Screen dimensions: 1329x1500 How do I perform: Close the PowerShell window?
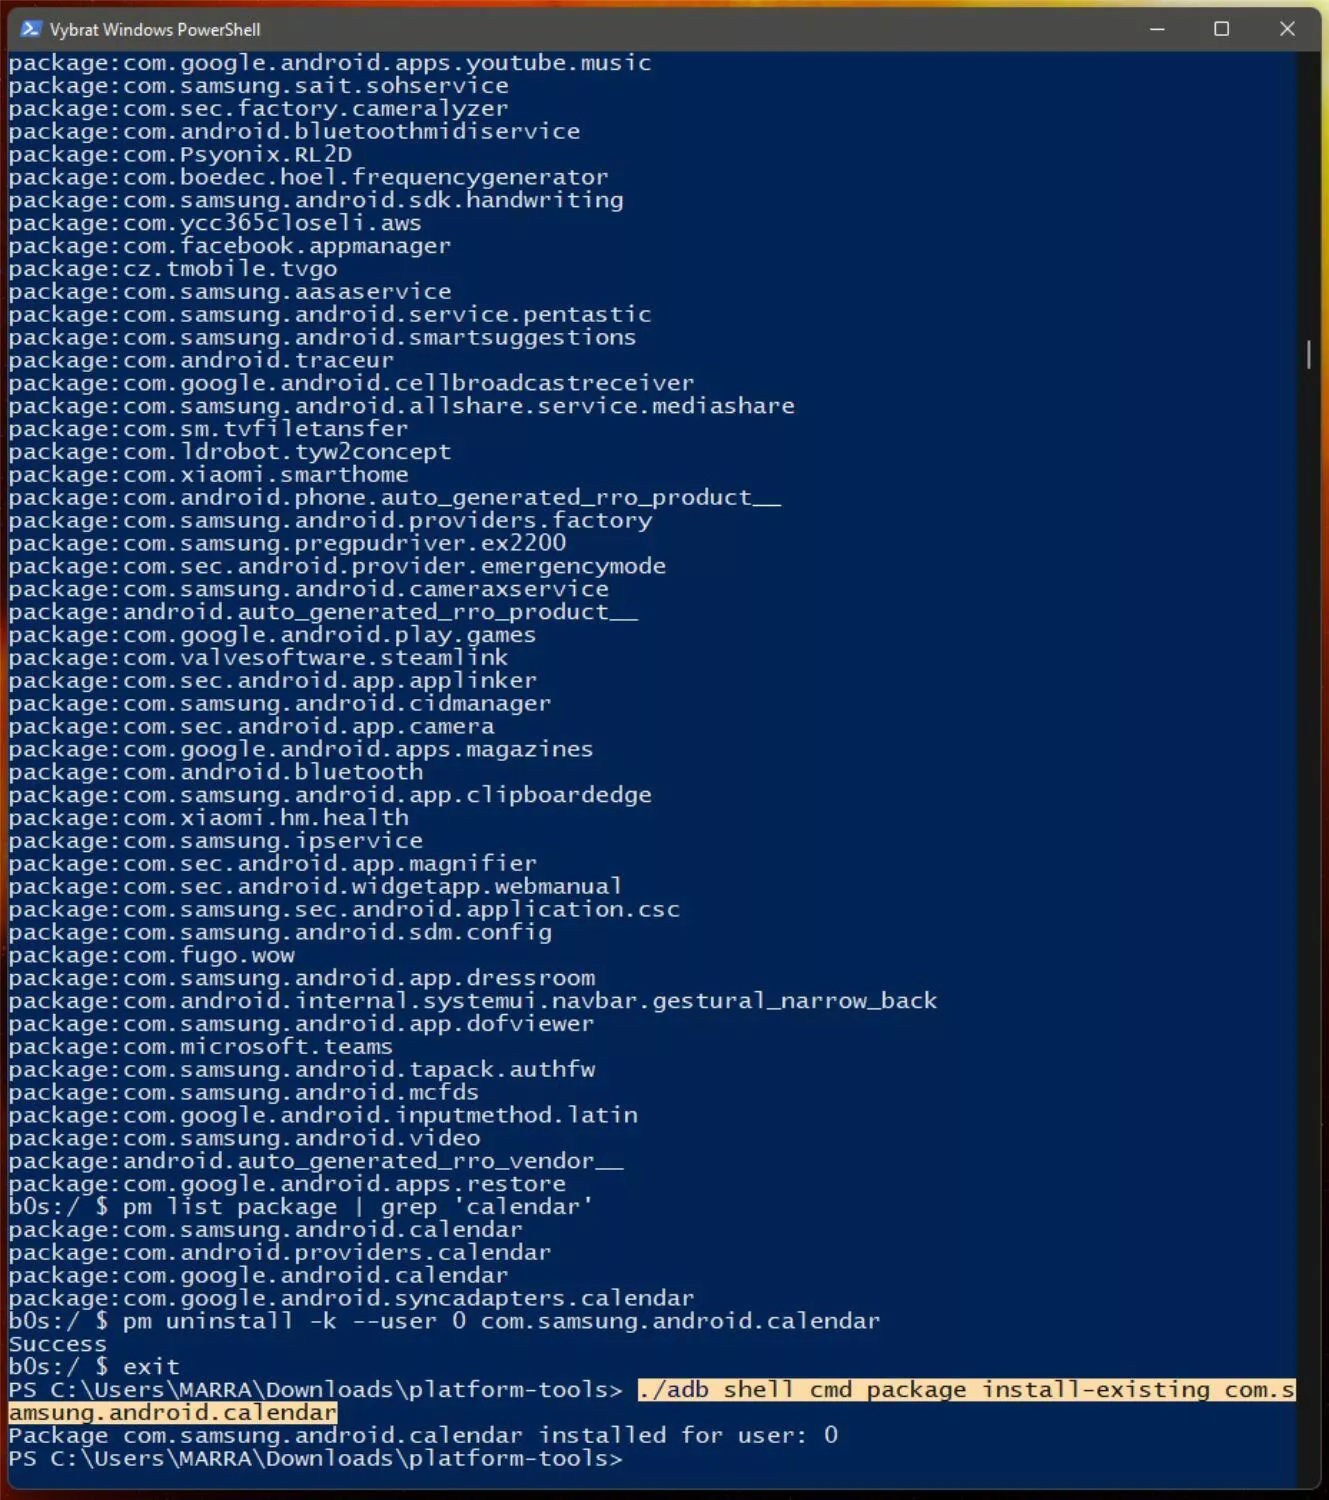[x=1287, y=29]
